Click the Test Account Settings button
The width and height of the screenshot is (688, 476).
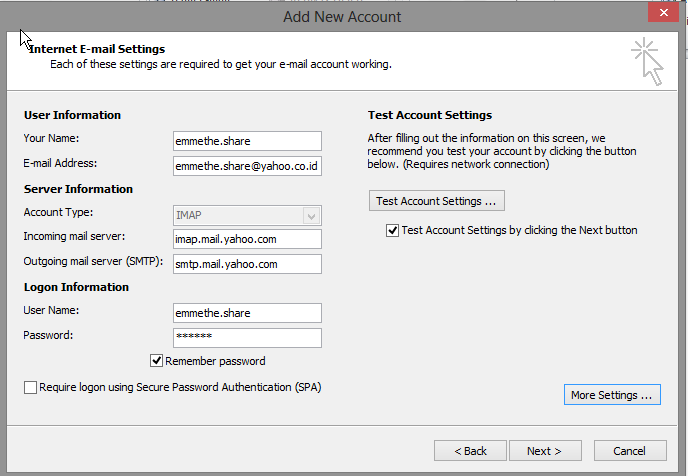pos(437,201)
